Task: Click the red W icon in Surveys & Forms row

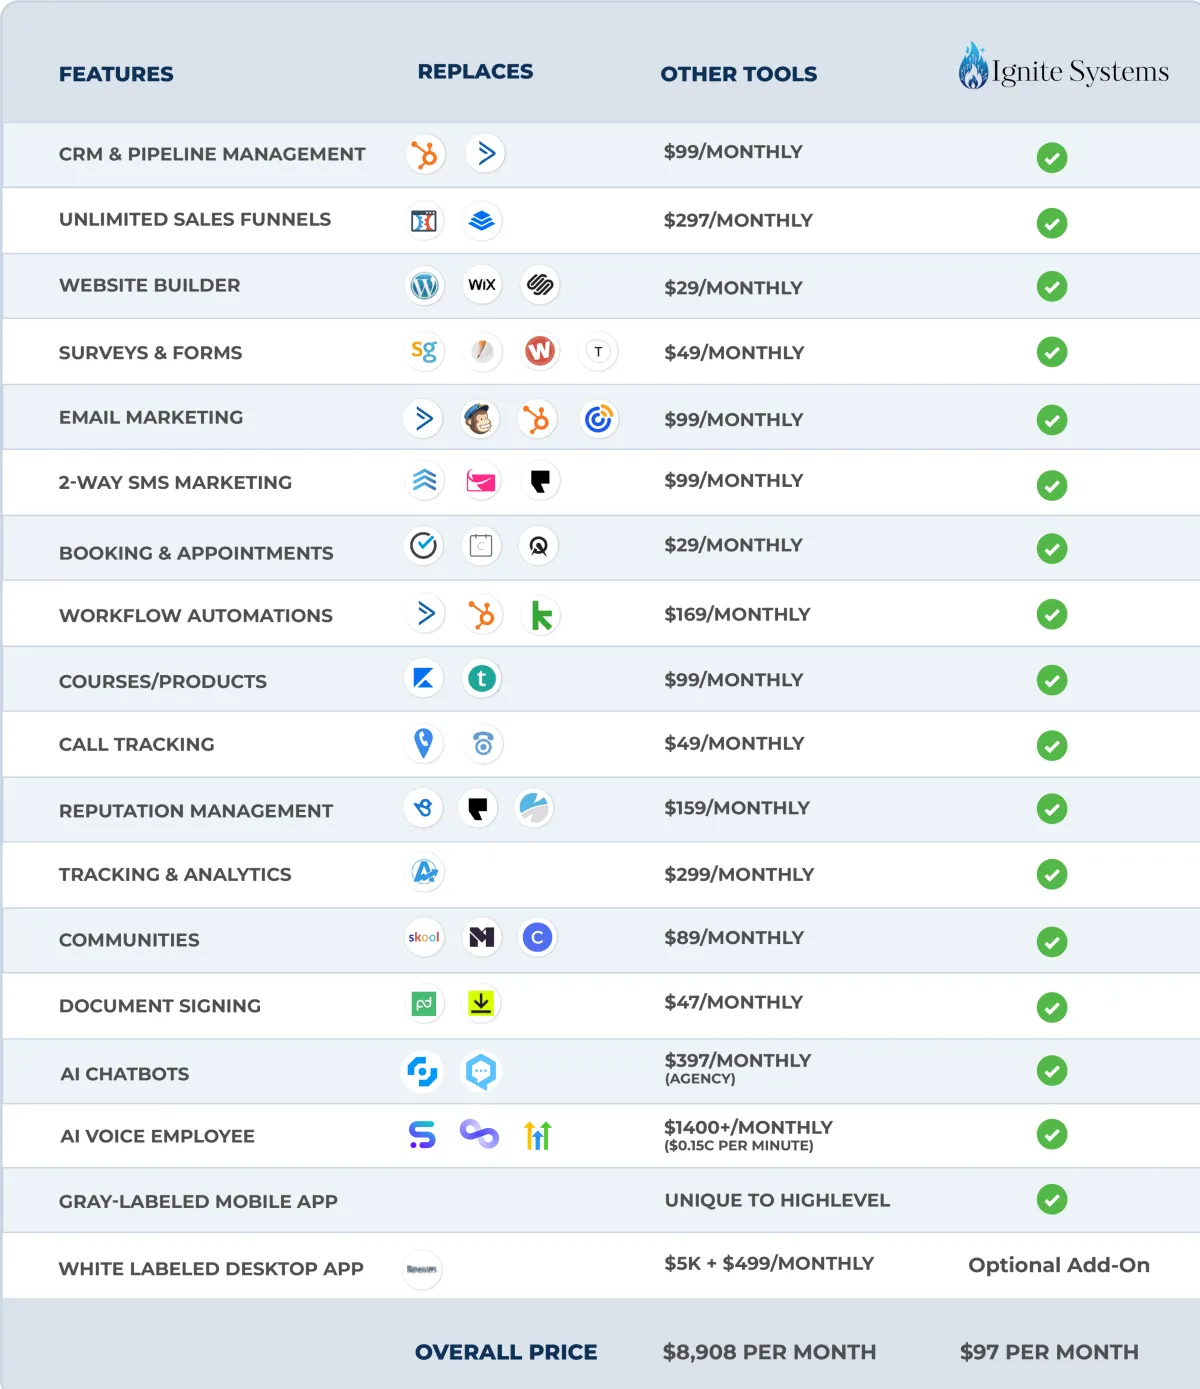Action: click(x=540, y=351)
